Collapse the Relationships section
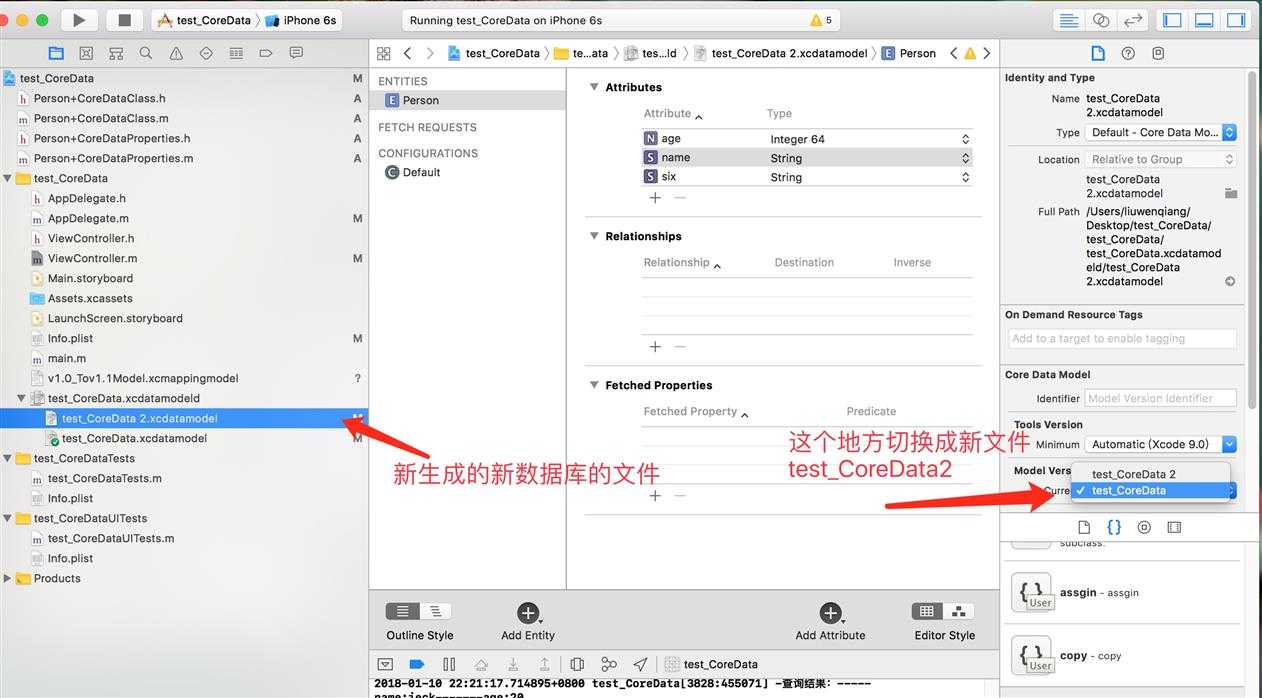The width and height of the screenshot is (1262, 698). pos(594,236)
